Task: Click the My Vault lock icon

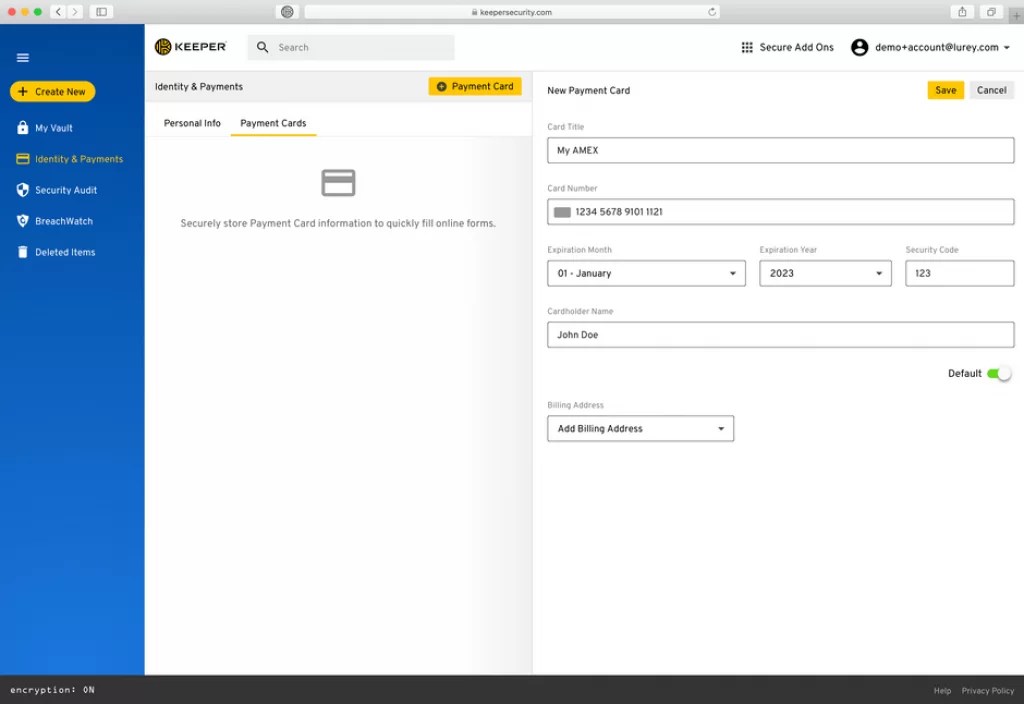Action: (x=23, y=127)
